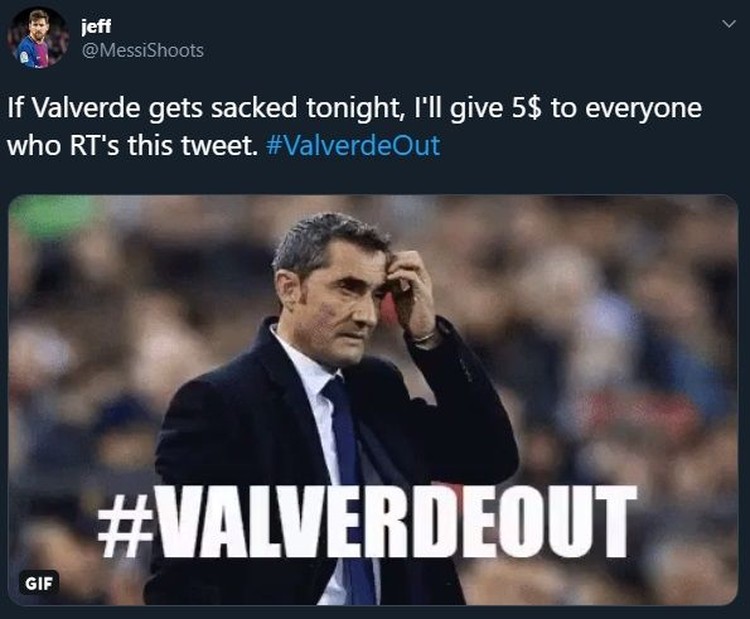Click the GIF badge on the media
The image size is (750, 619).
tap(39, 583)
